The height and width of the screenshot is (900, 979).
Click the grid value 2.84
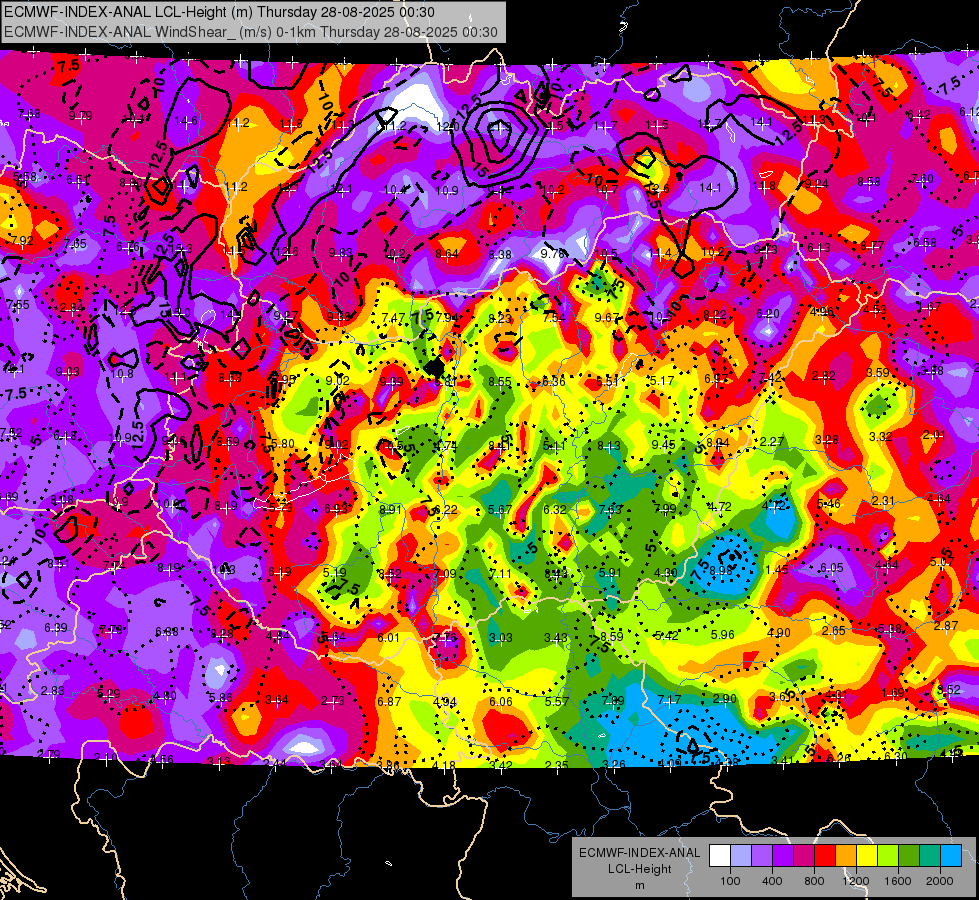pos(72,308)
